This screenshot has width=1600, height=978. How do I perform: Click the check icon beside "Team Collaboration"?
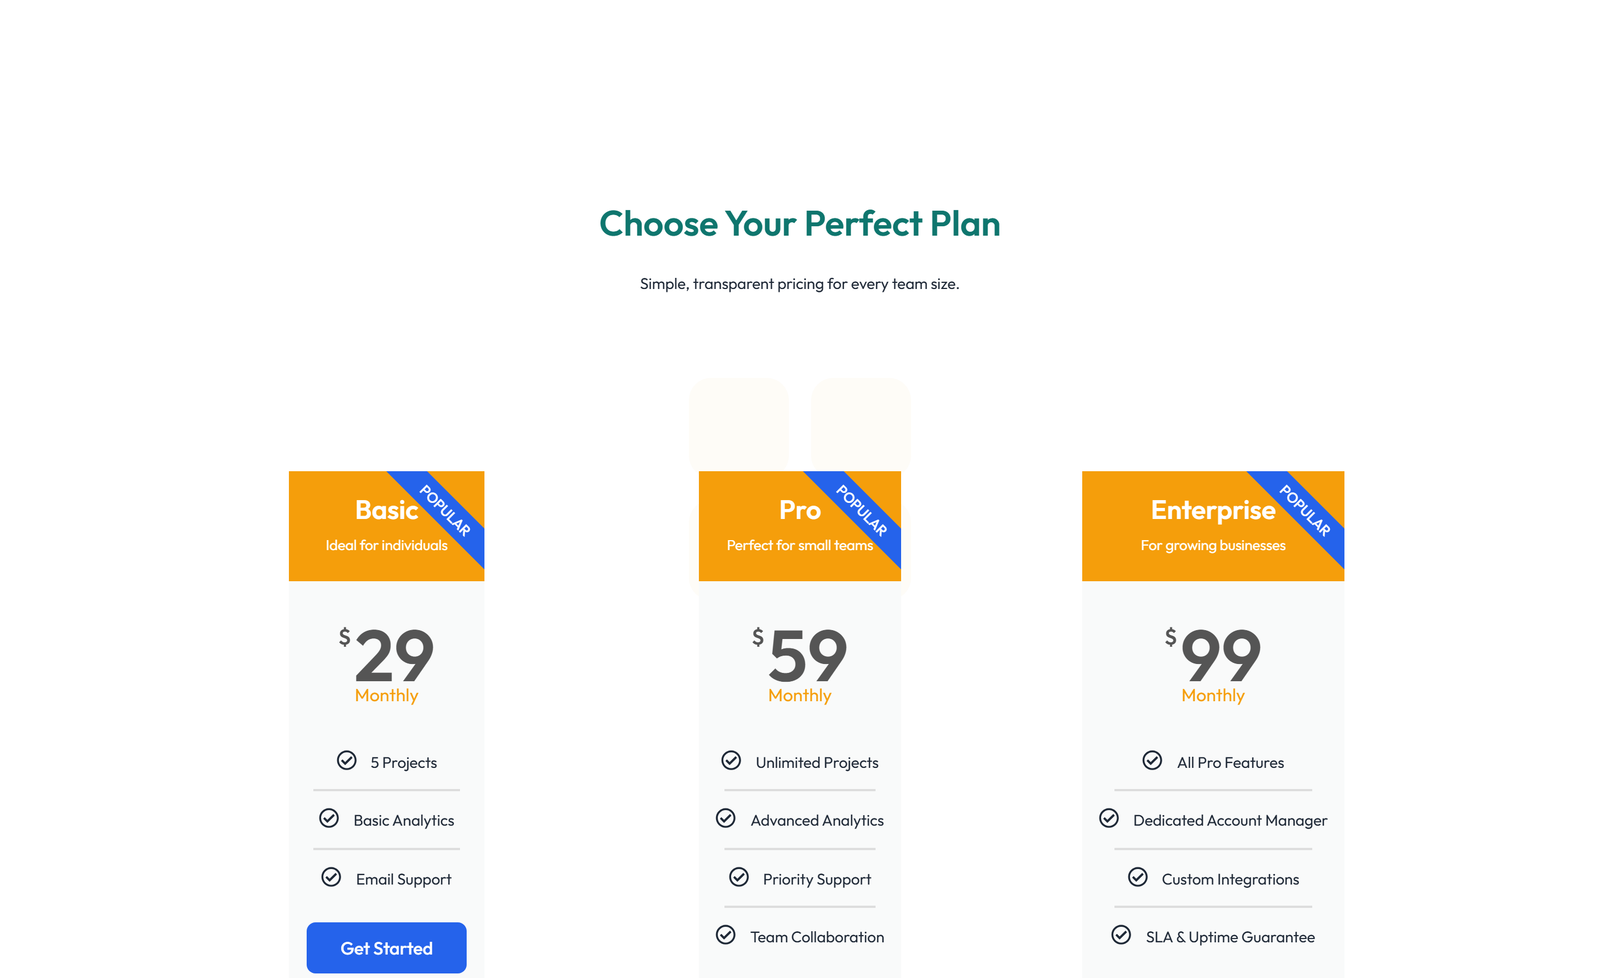(x=725, y=935)
